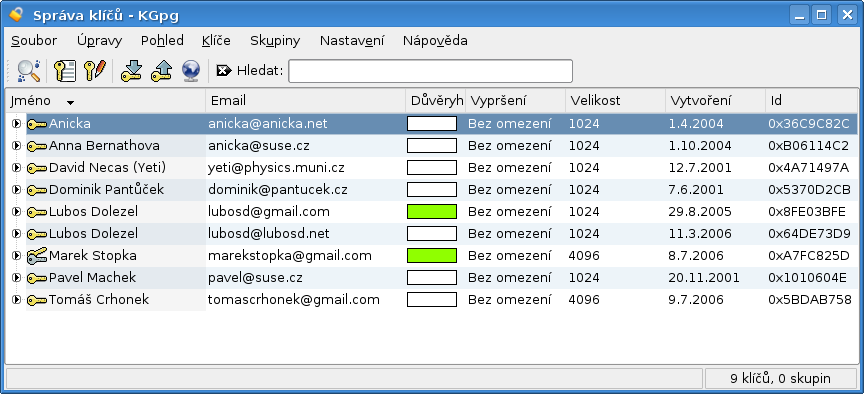Open the Nápověda menu
The width and height of the screenshot is (864, 394).
[435, 41]
